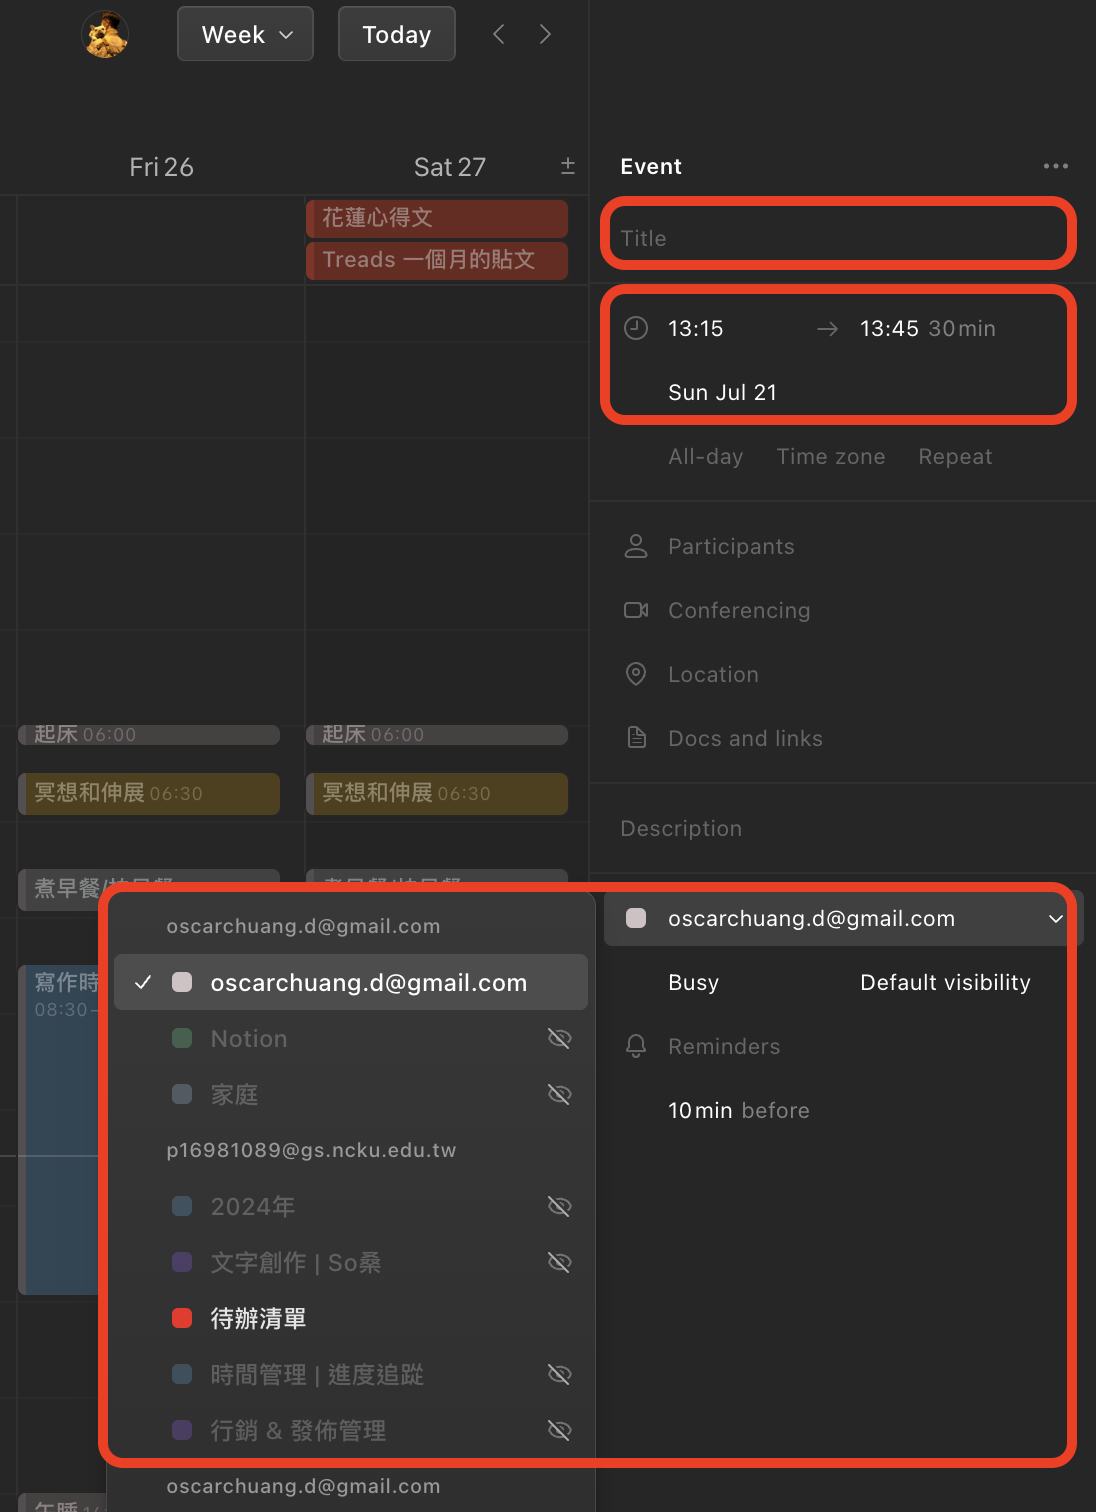Collapse the oscarchuang.d@gmail.com calendar selector
Viewport: 1096px width, 1512px height.
1055,919
